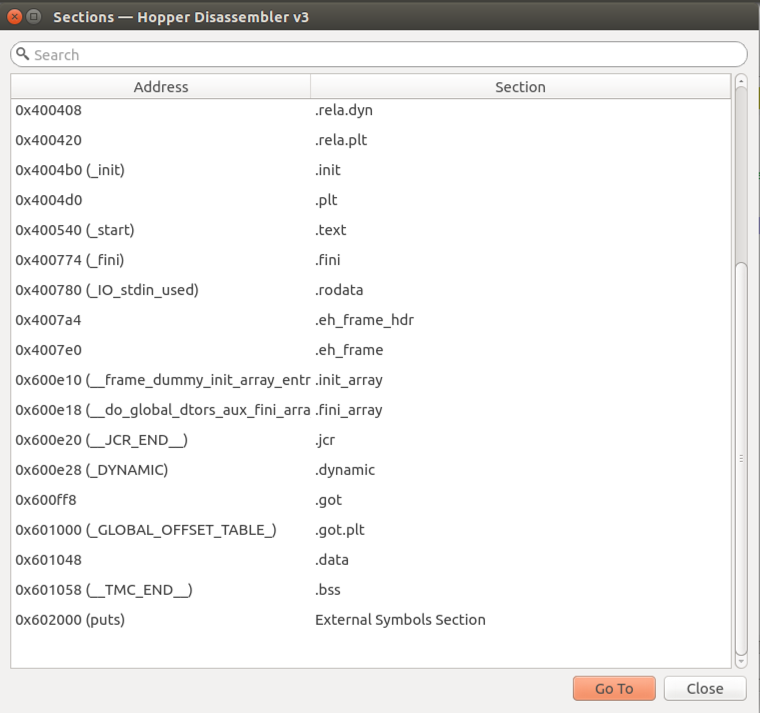Select the 0x600e28 (_DYNAMIC) address
Image resolution: width=760 pixels, height=713 pixels.
point(92,470)
